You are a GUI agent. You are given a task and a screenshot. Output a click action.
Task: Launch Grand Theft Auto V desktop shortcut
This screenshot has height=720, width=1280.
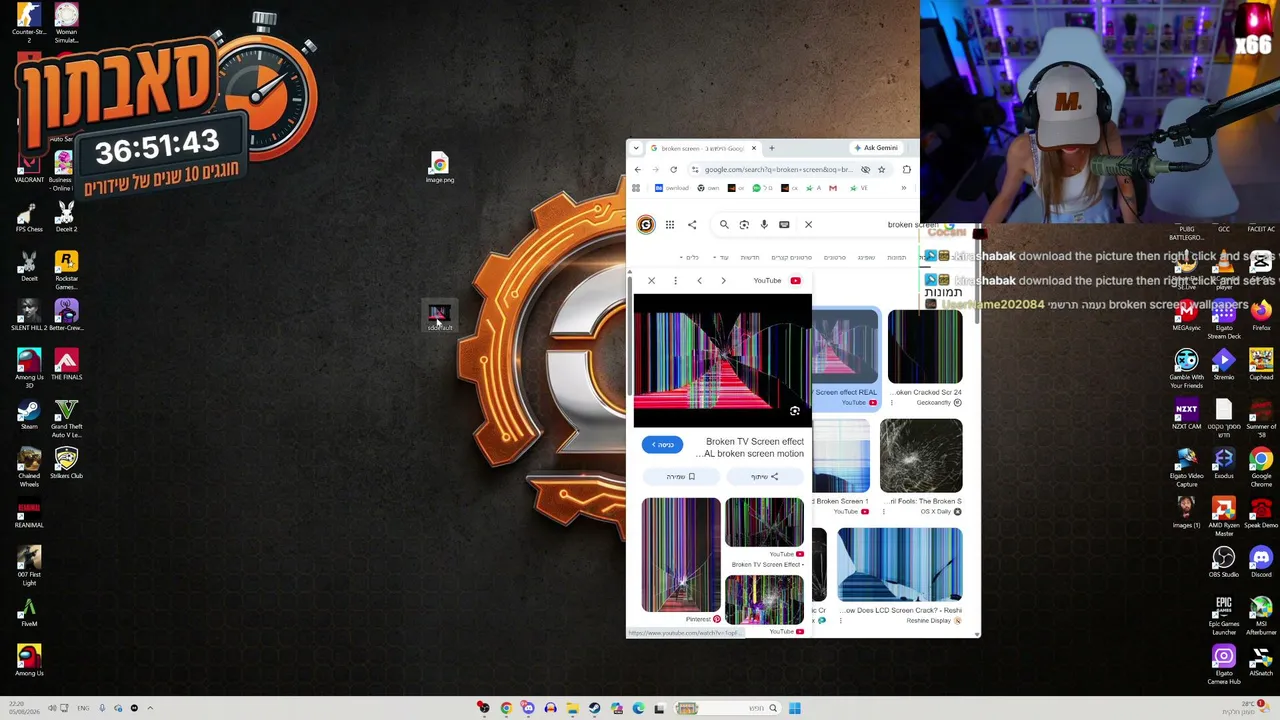point(66,417)
